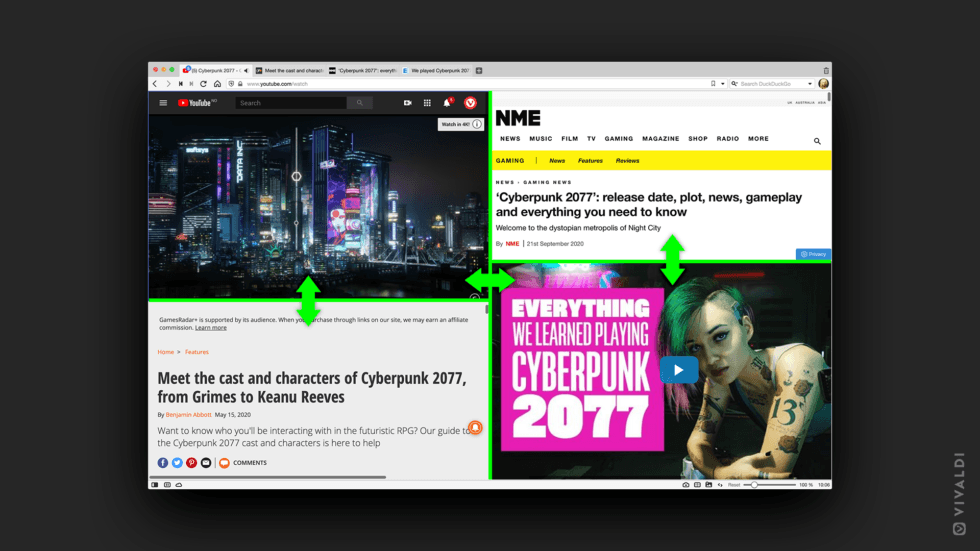
Task: Open page actions code icon
Action: (x=720, y=485)
